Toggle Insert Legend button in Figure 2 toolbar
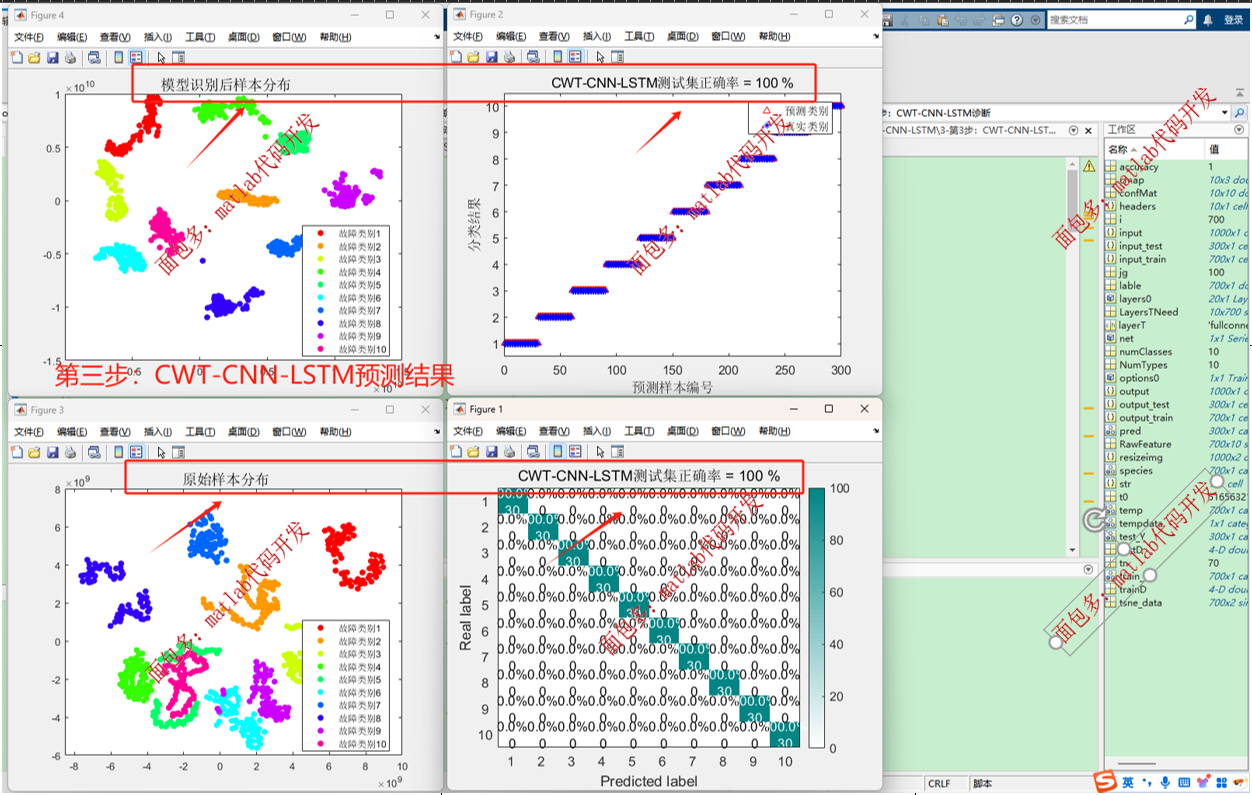Image resolution: width=1252 pixels, height=795 pixels. coord(576,58)
